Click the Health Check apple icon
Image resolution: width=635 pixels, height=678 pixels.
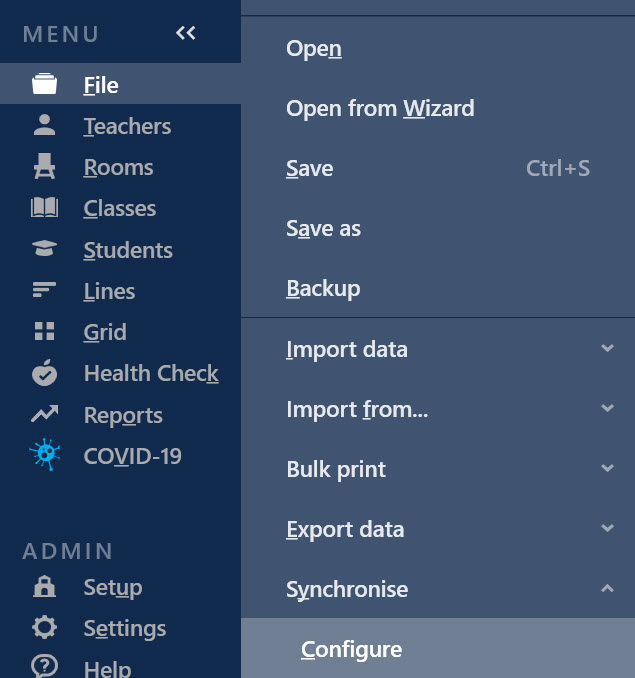pos(44,372)
